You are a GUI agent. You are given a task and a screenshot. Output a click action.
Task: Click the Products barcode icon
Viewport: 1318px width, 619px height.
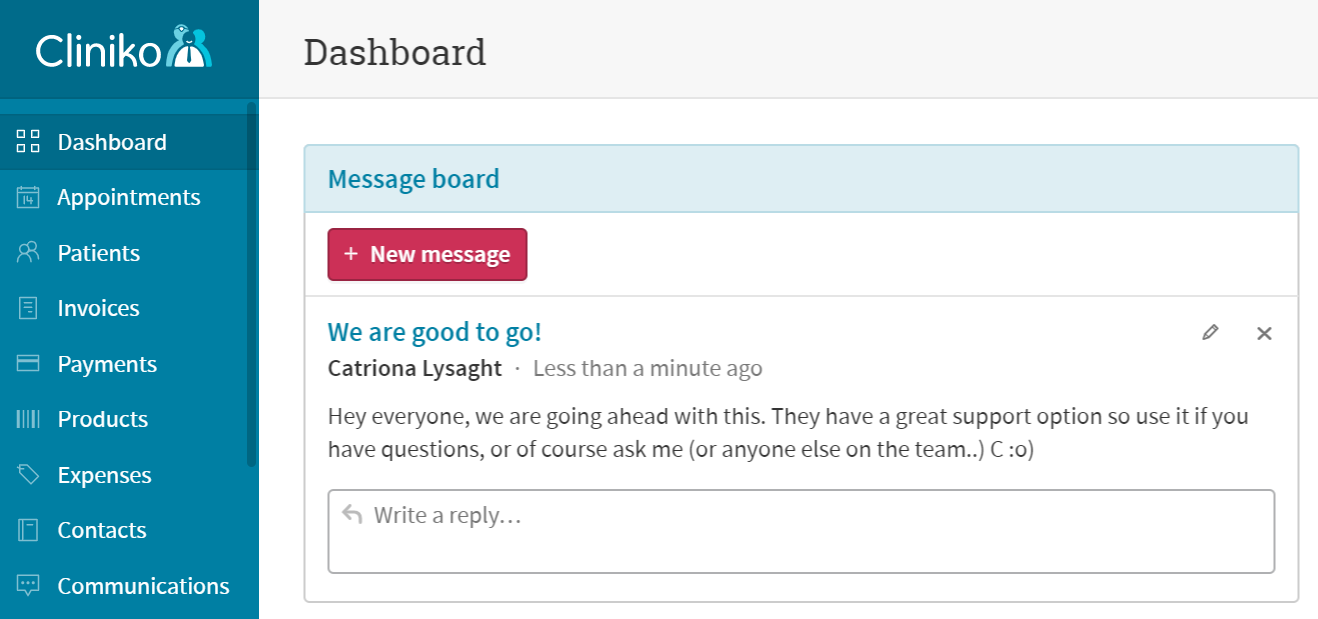coord(28,419)
